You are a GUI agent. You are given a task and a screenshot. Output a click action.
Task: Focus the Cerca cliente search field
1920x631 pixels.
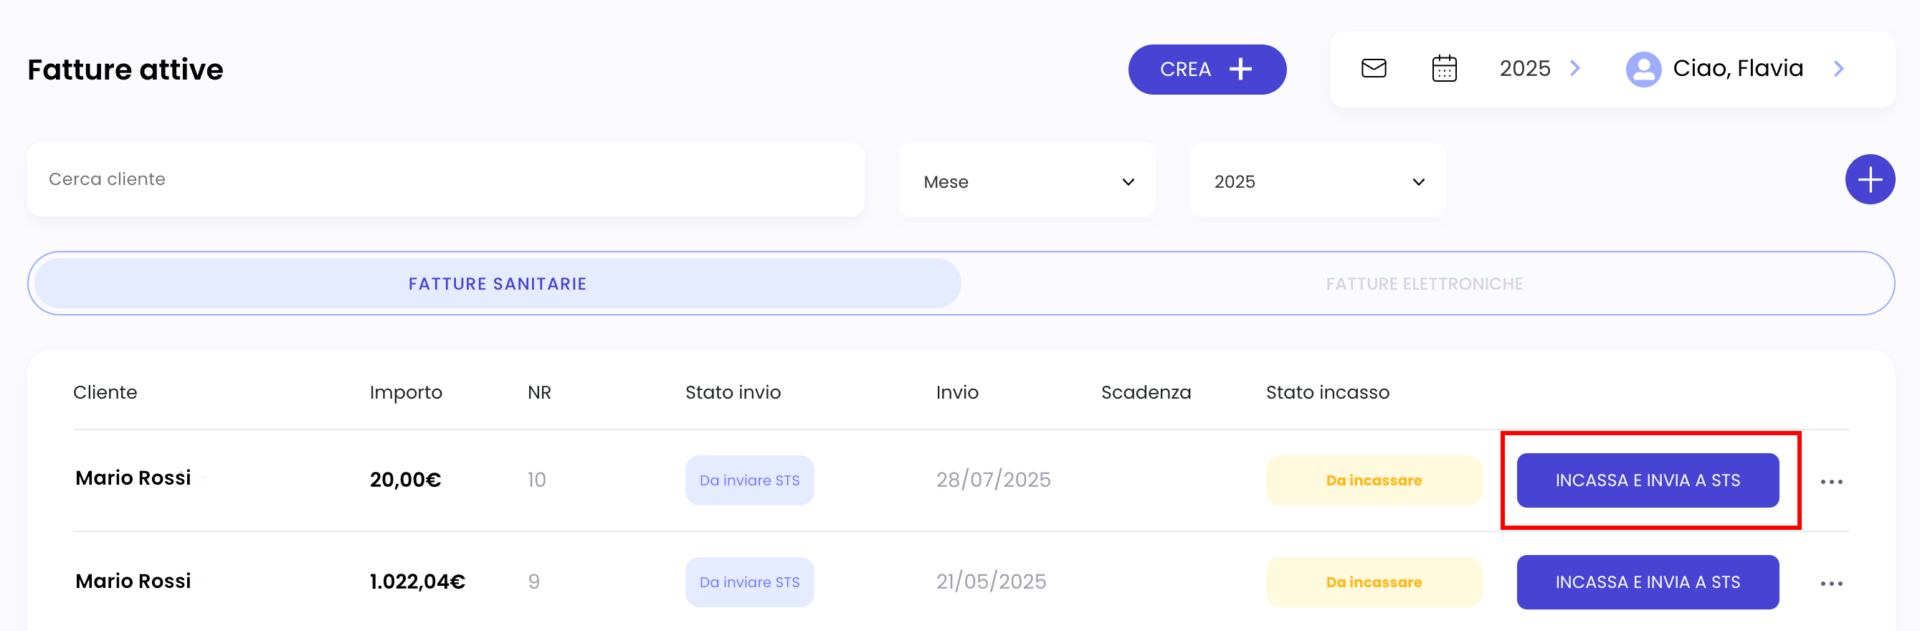(446, 179)
